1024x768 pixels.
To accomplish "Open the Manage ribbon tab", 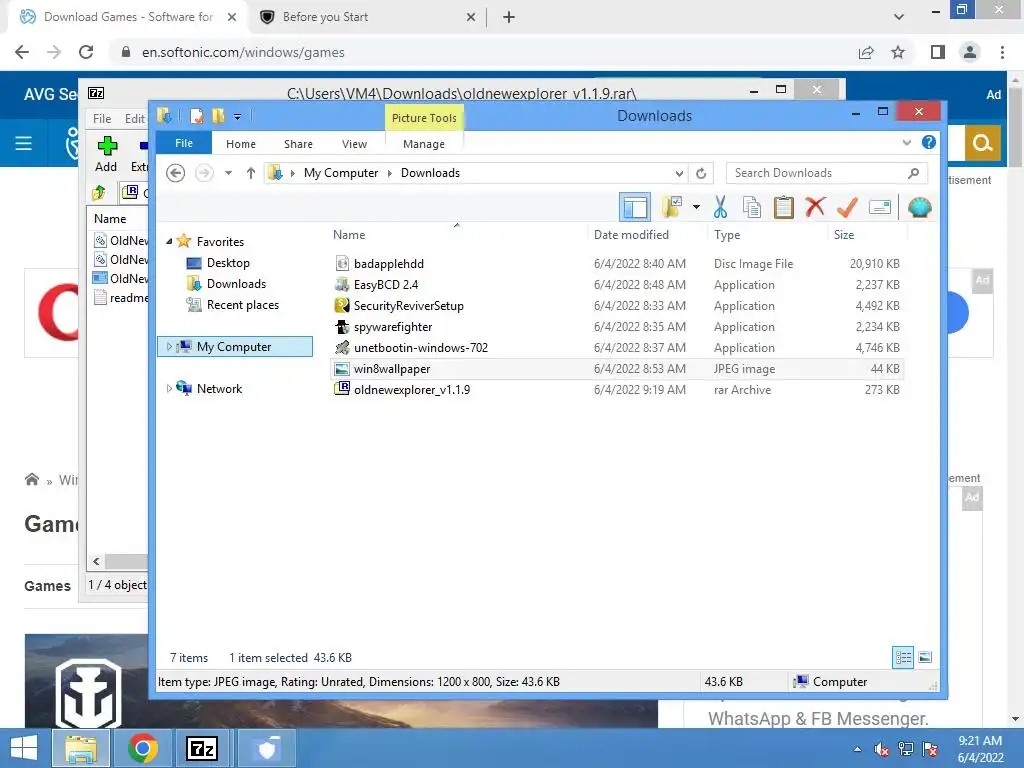I will 424,144.
